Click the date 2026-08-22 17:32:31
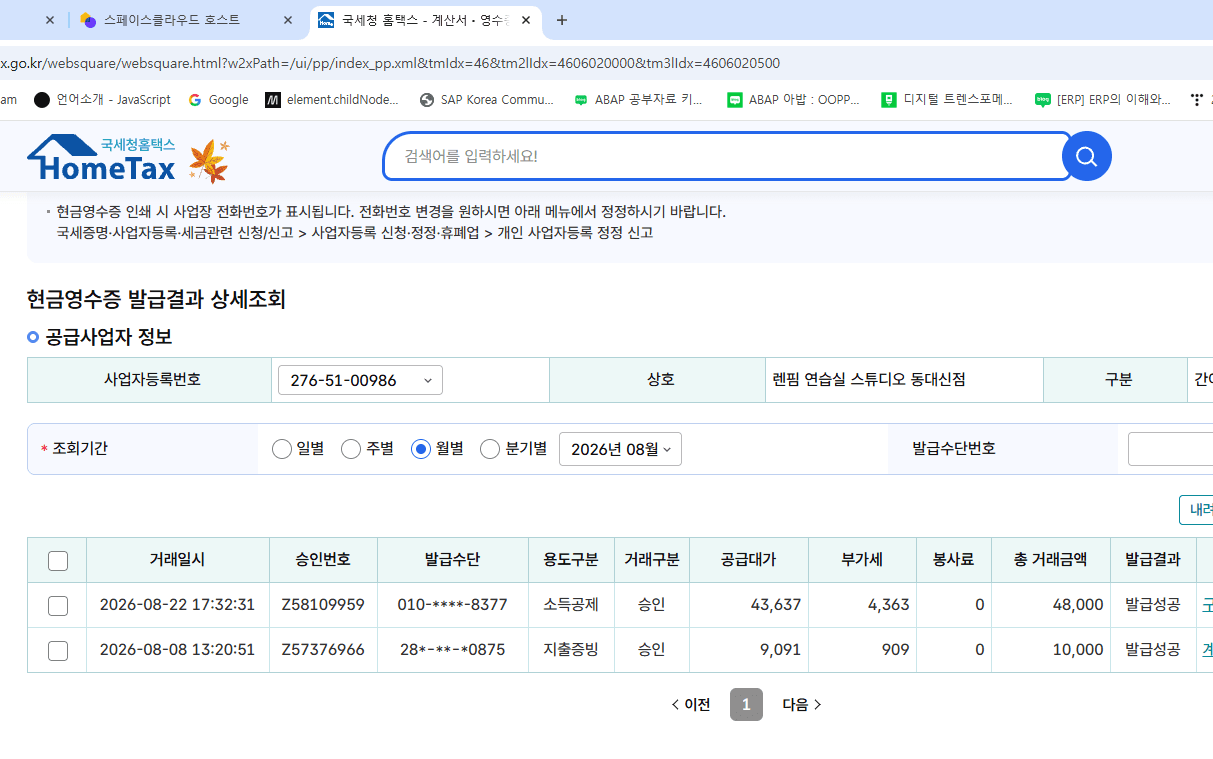The image size is (1213, 759). point(177,605)
